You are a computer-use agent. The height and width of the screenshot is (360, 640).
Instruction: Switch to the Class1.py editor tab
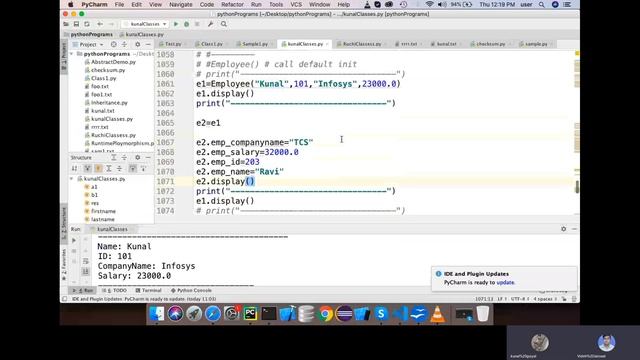(211, 44)
